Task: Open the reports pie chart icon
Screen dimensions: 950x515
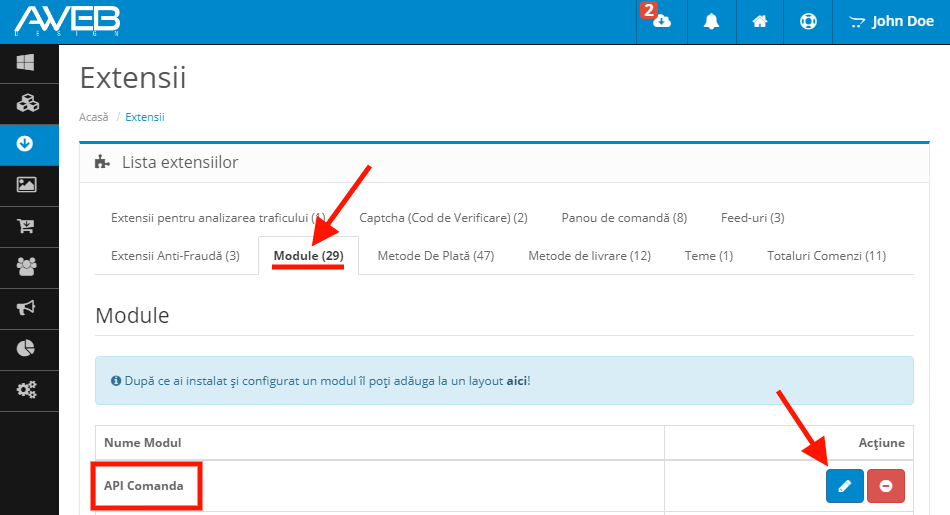Action: (x=26, y=348)
